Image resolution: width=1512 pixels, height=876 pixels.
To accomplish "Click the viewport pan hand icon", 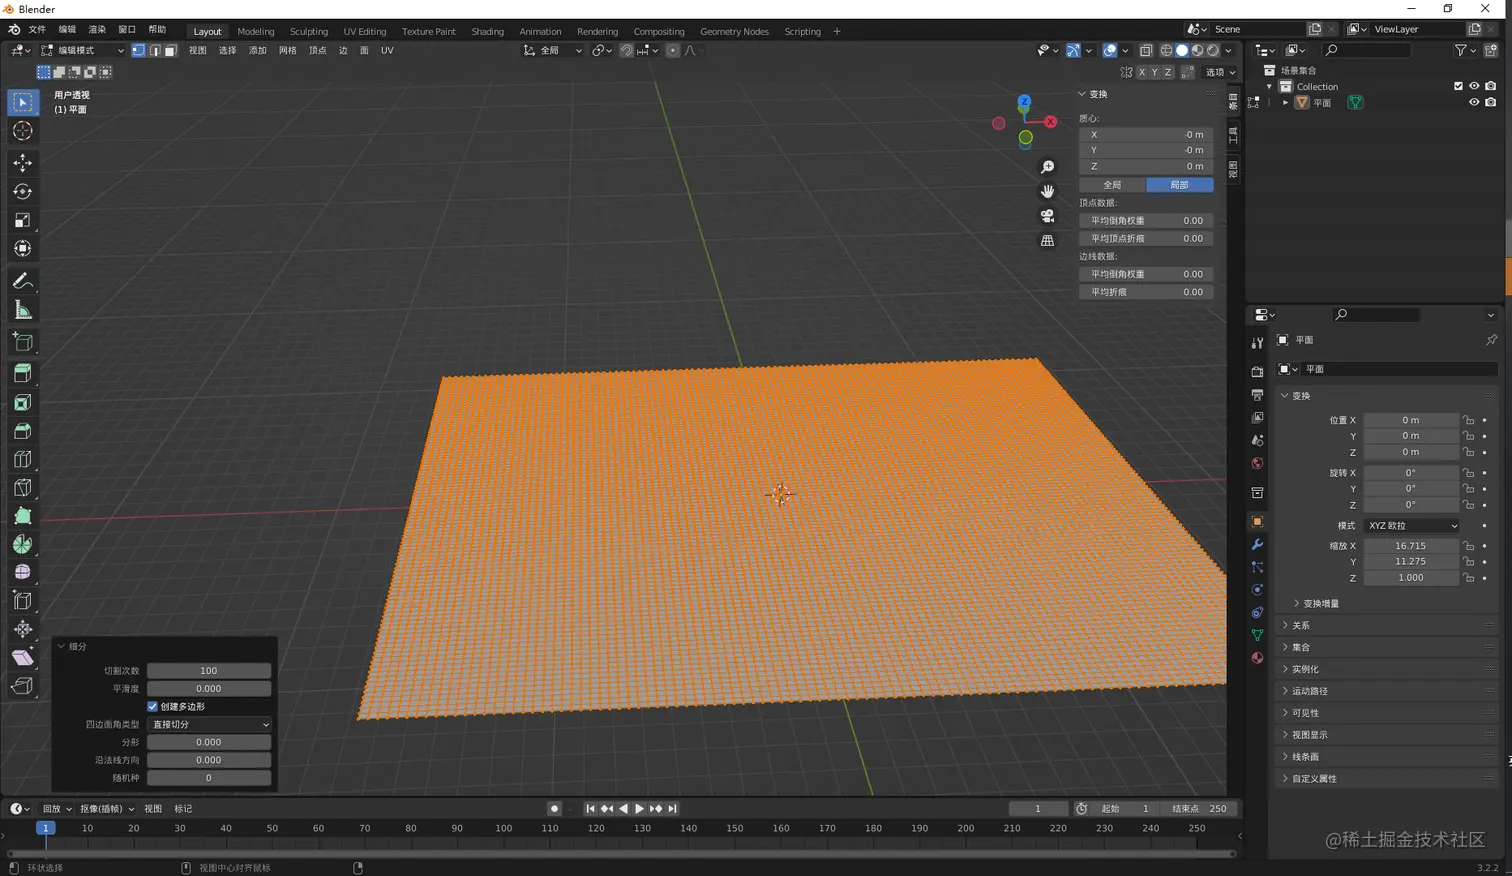I will 1047,191.
